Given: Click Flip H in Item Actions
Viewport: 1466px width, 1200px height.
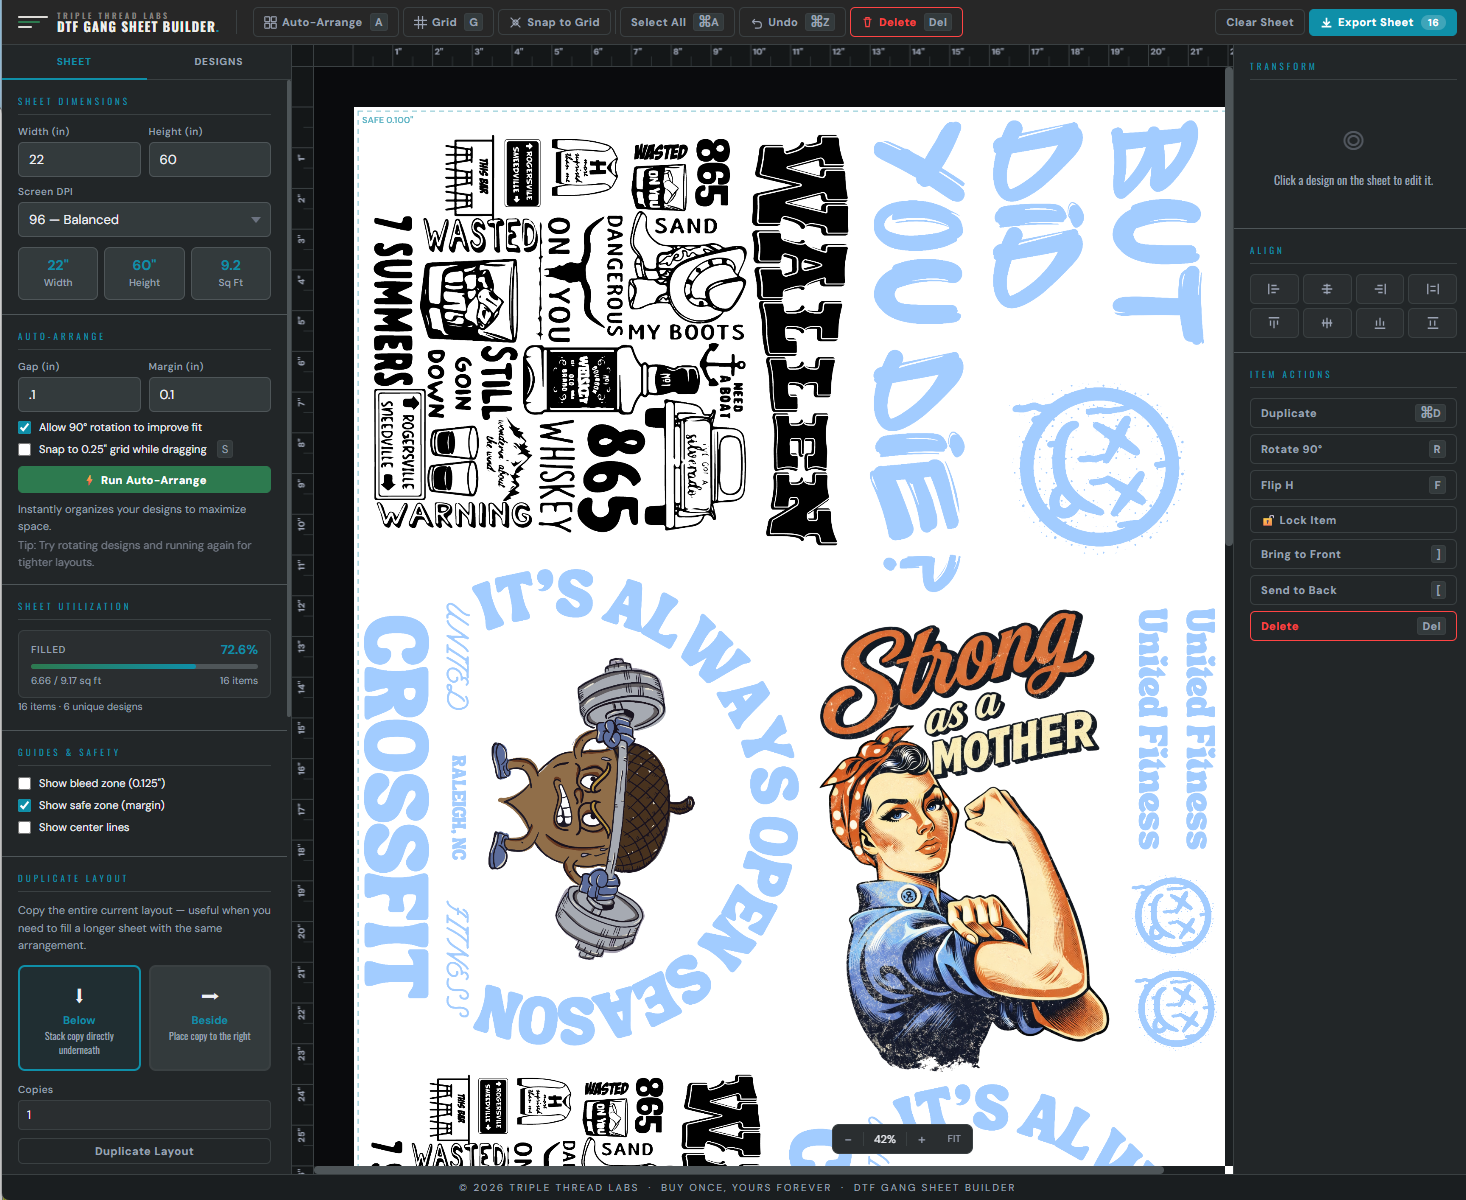Looking at the screenshot, I should [x=1353, y=485].
